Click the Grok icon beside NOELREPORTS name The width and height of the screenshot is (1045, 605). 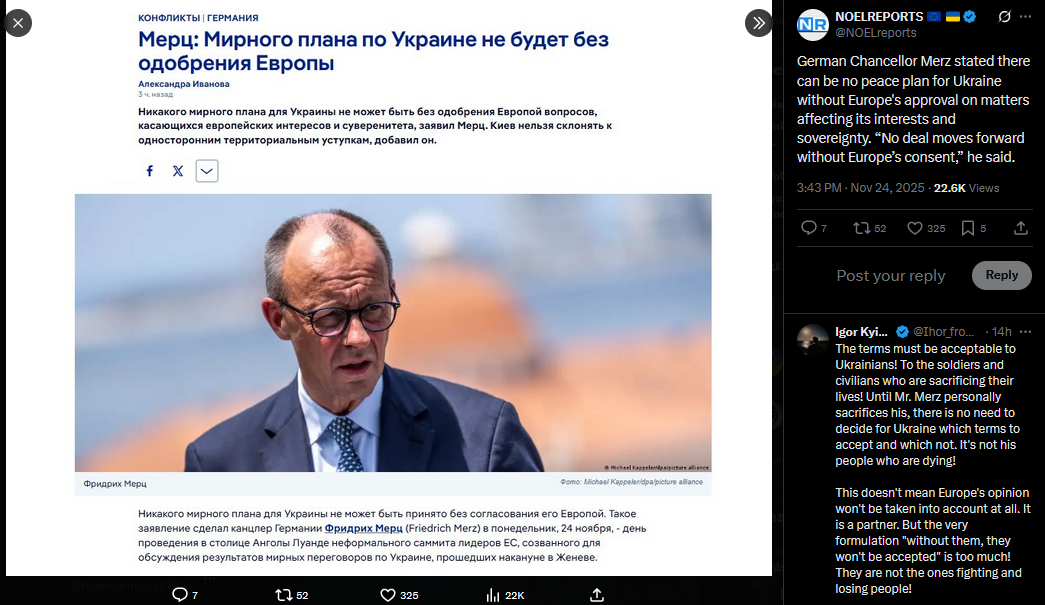[x=1004, y=17]
